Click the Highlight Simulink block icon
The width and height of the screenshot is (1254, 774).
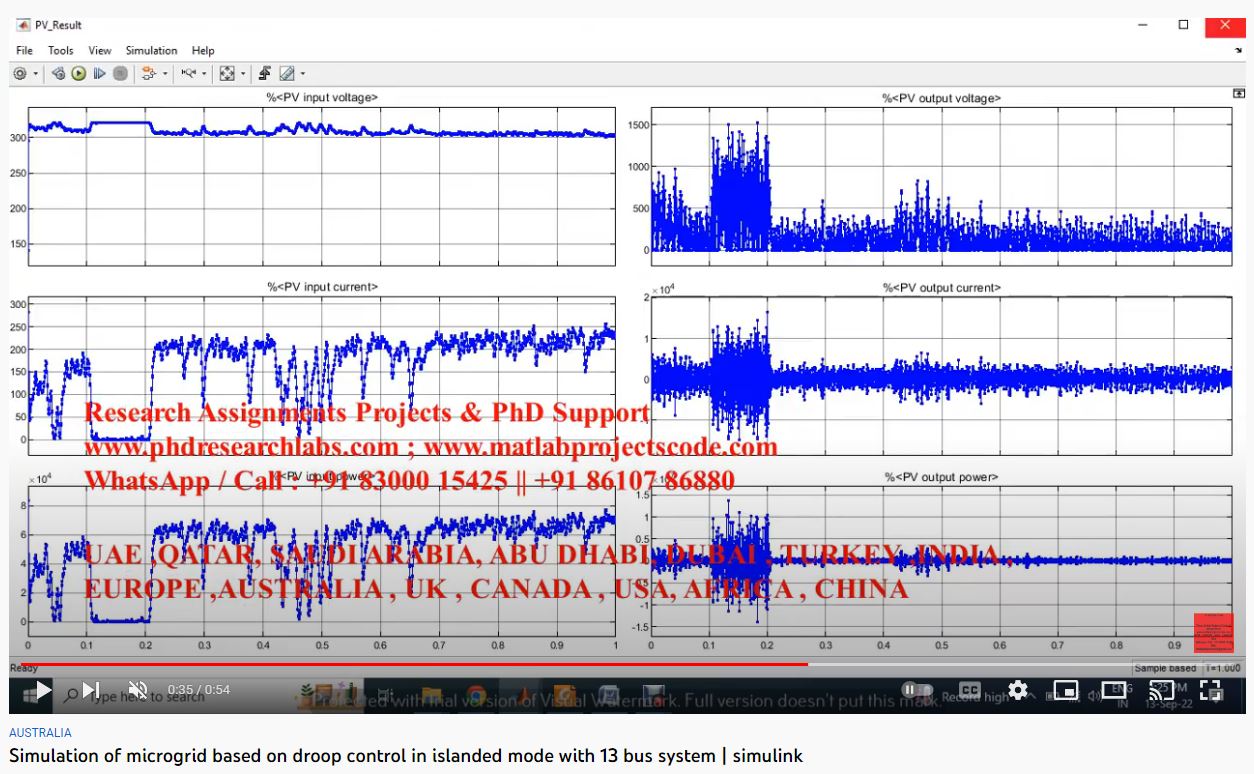149,73
